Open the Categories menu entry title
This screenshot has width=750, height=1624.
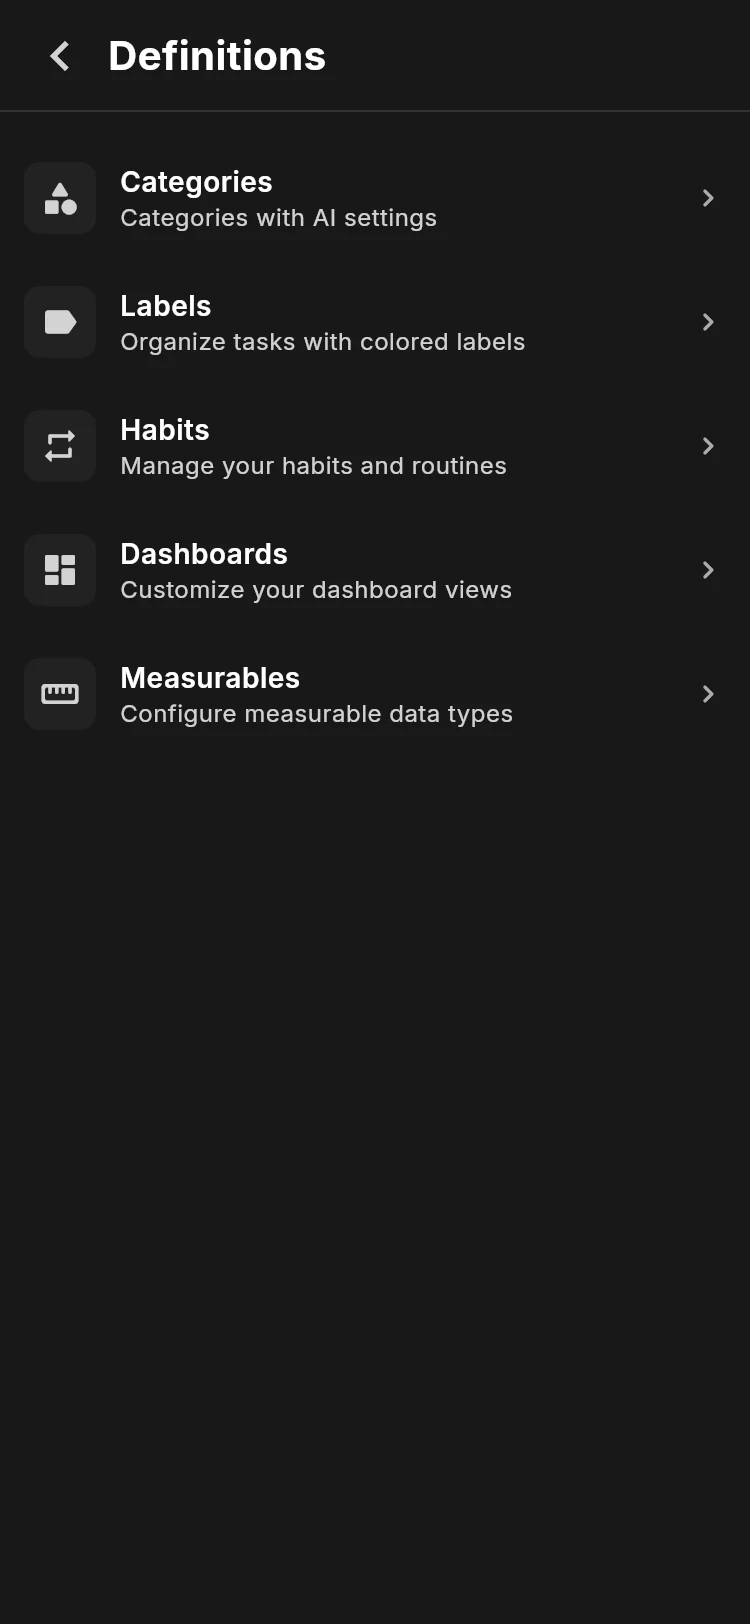[196, 182]
